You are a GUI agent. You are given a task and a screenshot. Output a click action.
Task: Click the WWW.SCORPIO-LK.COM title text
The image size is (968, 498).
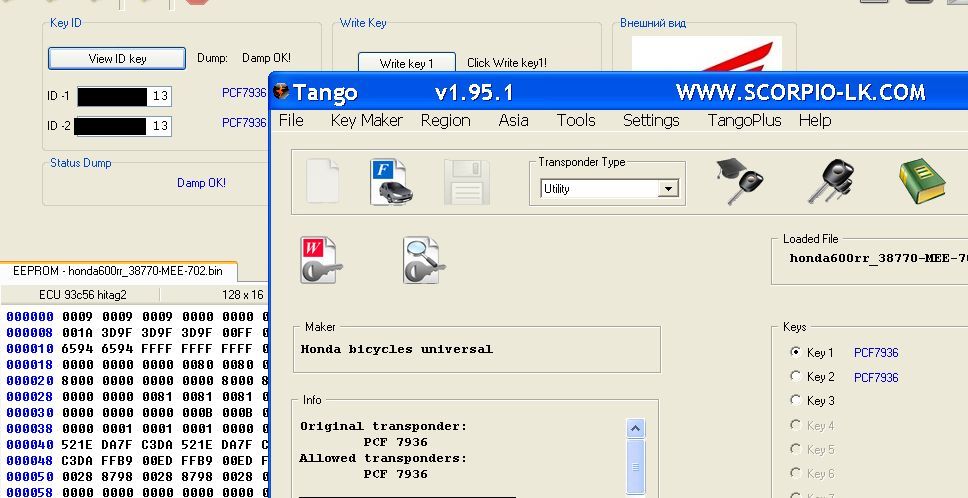(801, 93)
